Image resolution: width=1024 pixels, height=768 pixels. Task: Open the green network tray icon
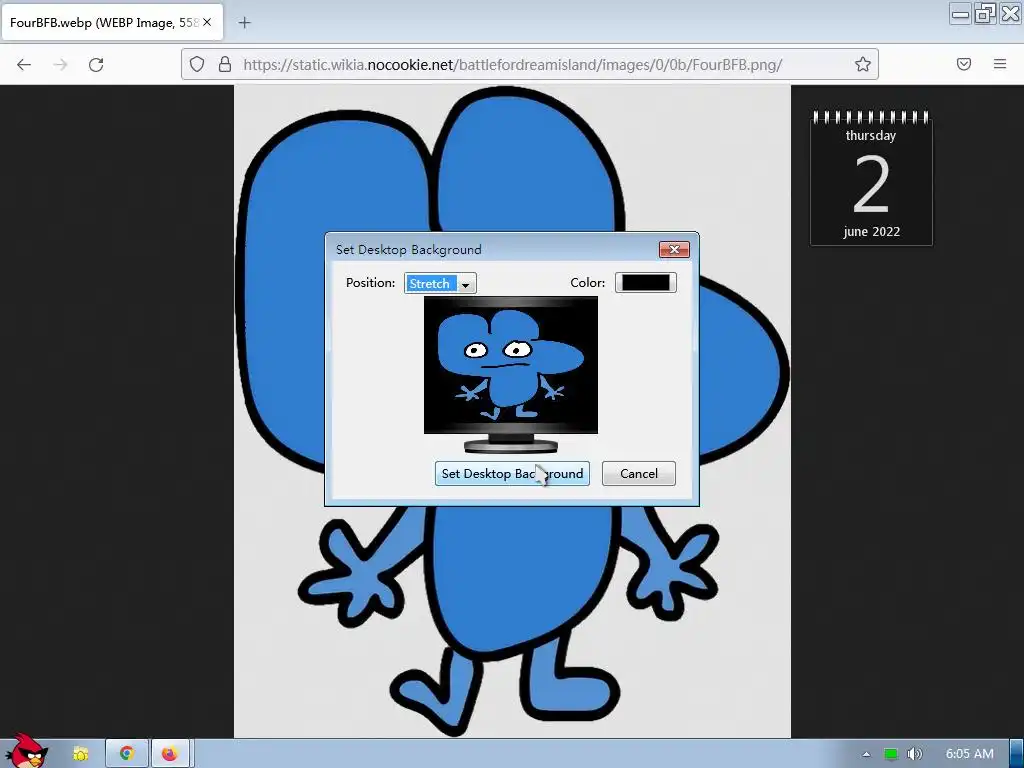pos(891,754)
